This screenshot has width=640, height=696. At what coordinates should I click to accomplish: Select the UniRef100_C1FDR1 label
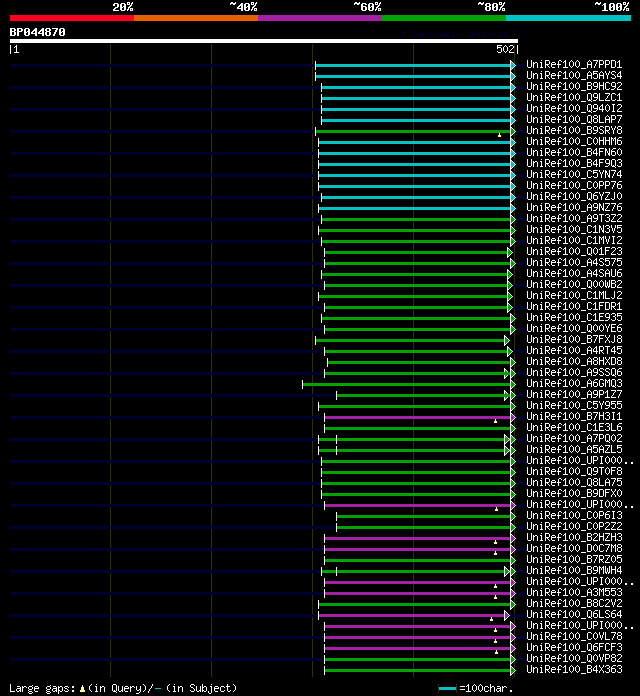point(574,307)
